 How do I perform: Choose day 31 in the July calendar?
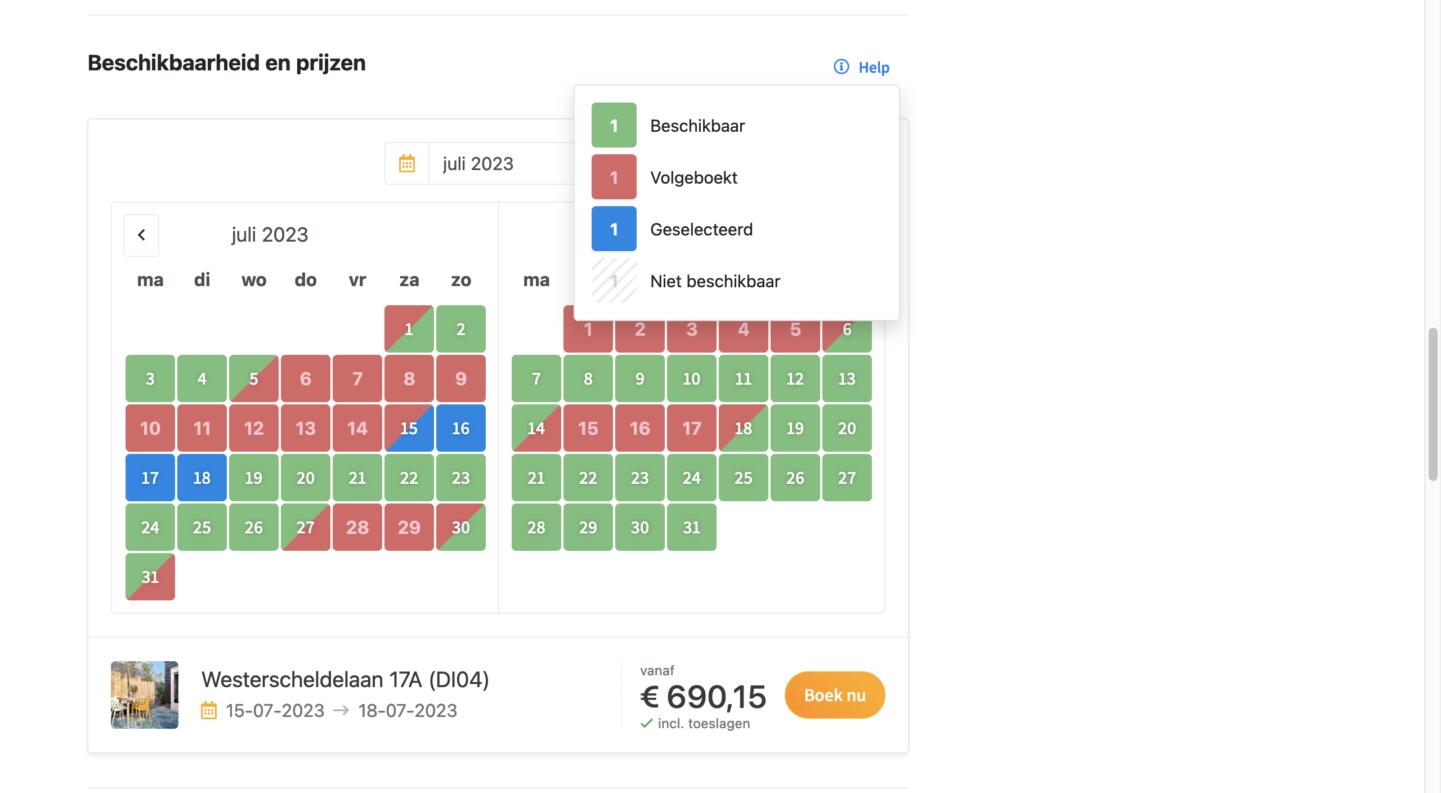(150, 577)
